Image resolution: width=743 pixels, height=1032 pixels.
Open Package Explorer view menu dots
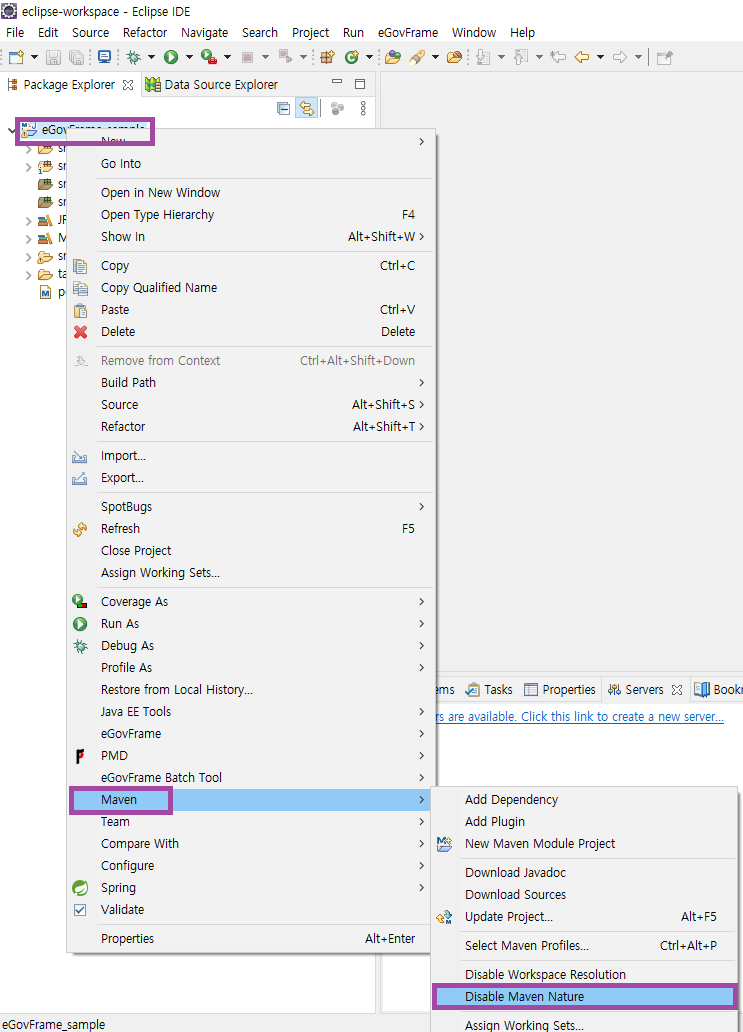(363, 108)
